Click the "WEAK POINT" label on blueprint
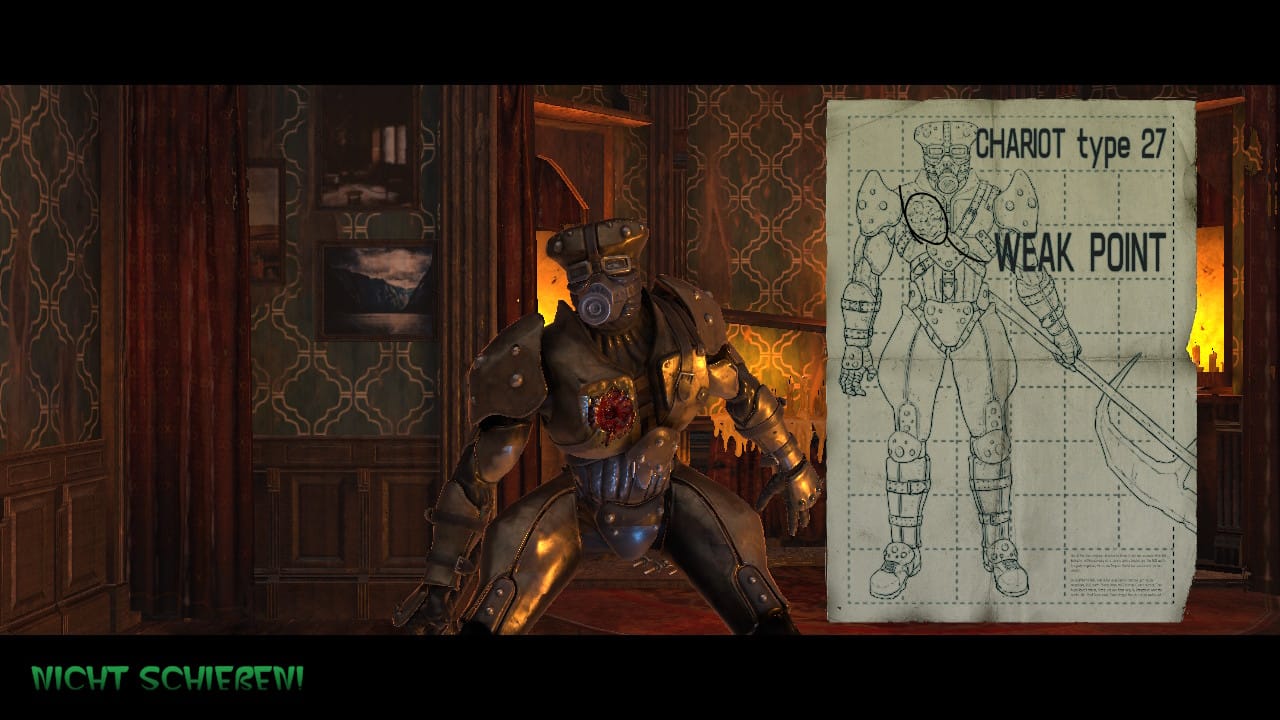This screenshot has height=720, width=1280. click(1080, 253)
